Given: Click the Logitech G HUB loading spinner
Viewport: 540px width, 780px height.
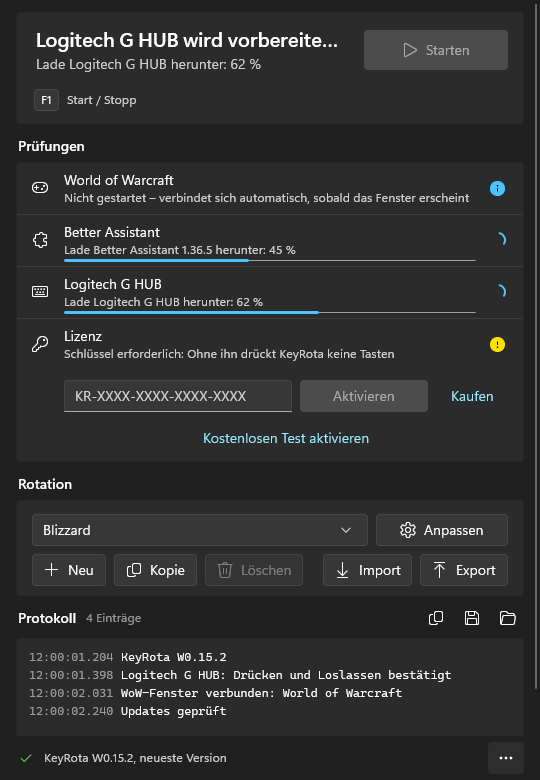Looking at the screenshot, I should pyautogui.click(x=500, y=292).
